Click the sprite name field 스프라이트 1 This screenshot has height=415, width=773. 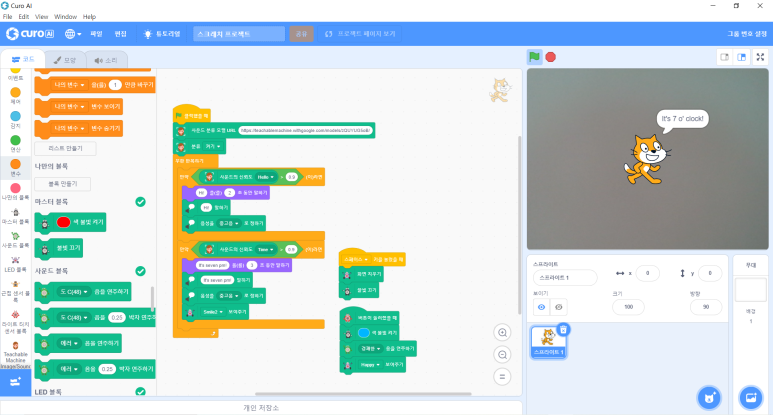click(565, 277)
